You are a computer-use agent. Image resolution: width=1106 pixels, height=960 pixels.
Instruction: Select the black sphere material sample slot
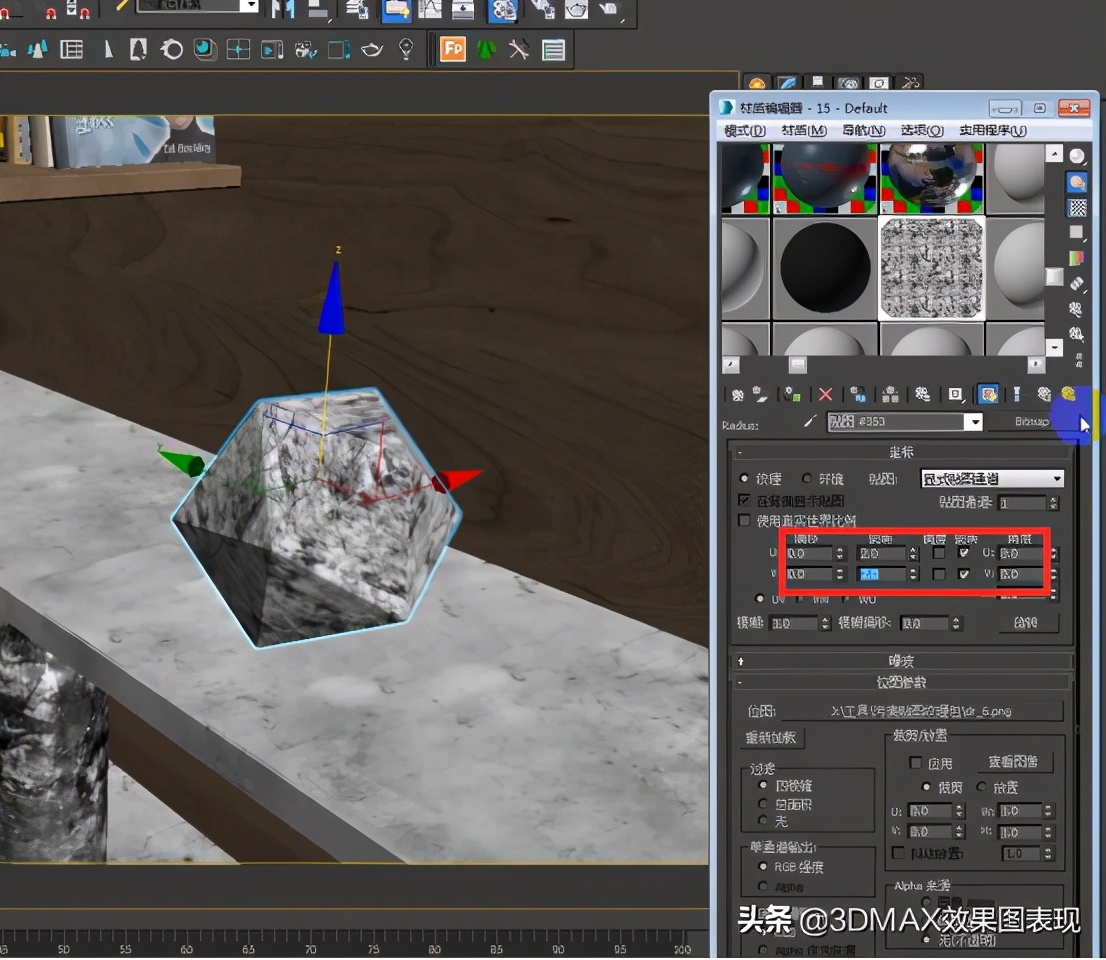pyautogui.click(x=825, y=267)
